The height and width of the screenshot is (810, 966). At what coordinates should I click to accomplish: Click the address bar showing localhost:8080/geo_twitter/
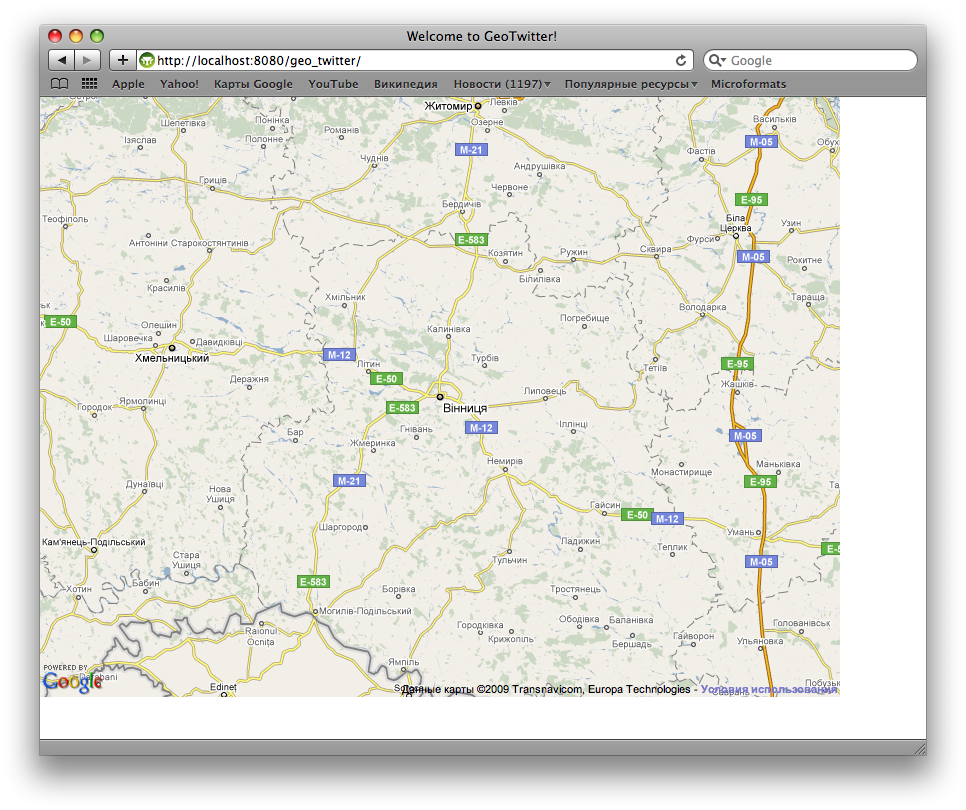pyautogui.click(x=415, y=60)
